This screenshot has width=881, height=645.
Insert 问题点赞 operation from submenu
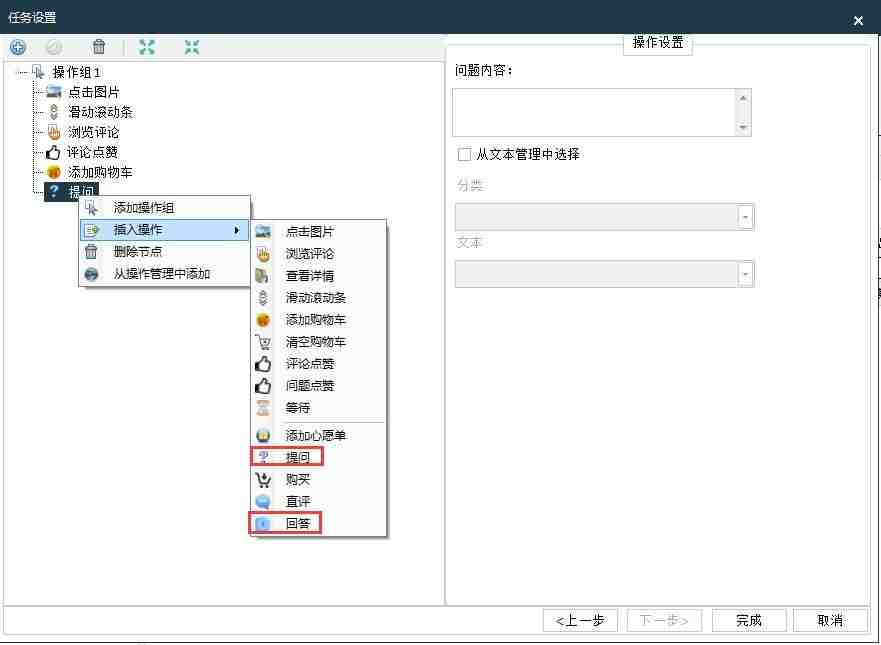pyautogui.click(x=319, y=385)
